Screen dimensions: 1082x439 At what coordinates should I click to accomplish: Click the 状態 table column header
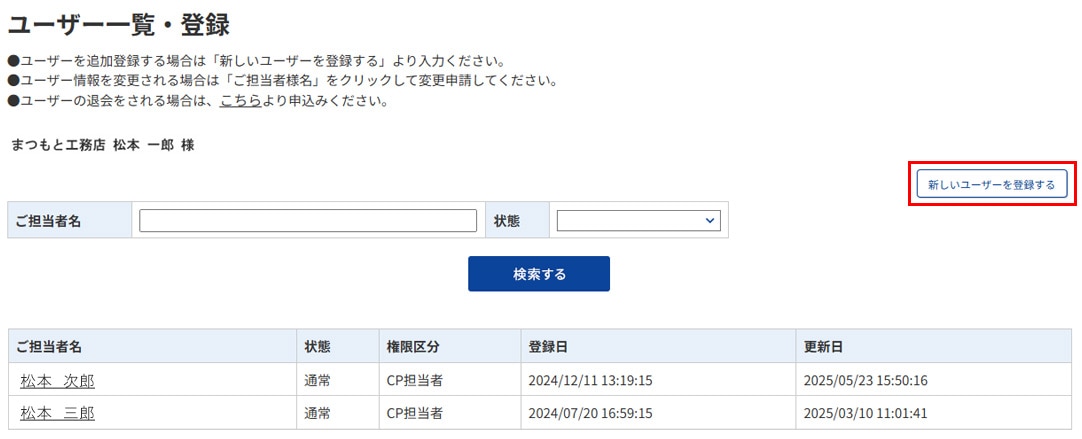click(x=318, y=347)
